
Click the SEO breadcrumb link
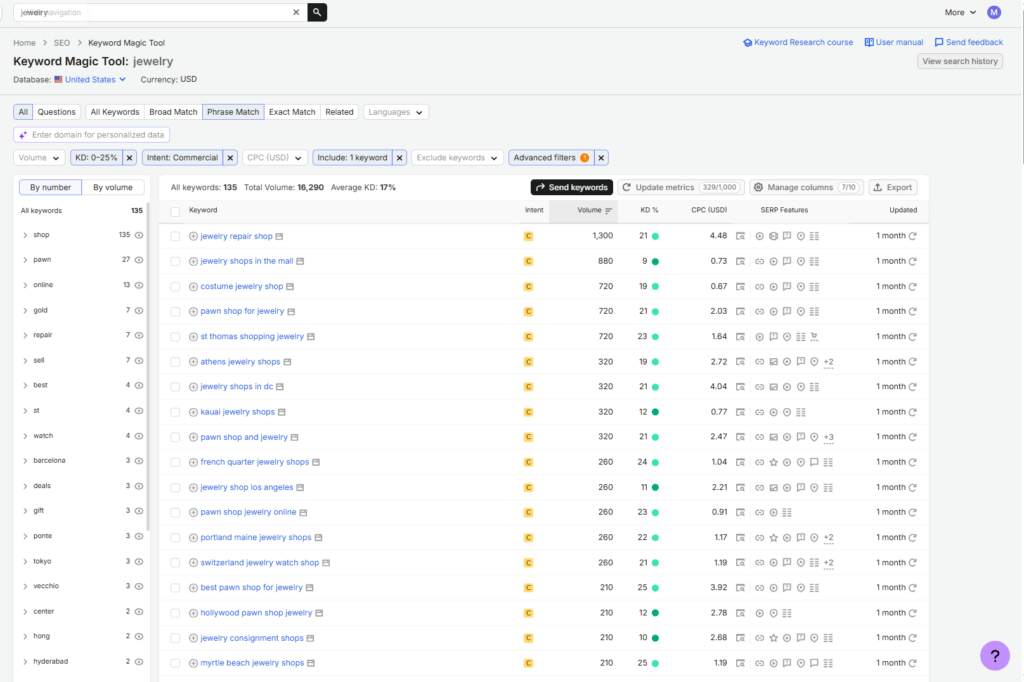(62, 43)
